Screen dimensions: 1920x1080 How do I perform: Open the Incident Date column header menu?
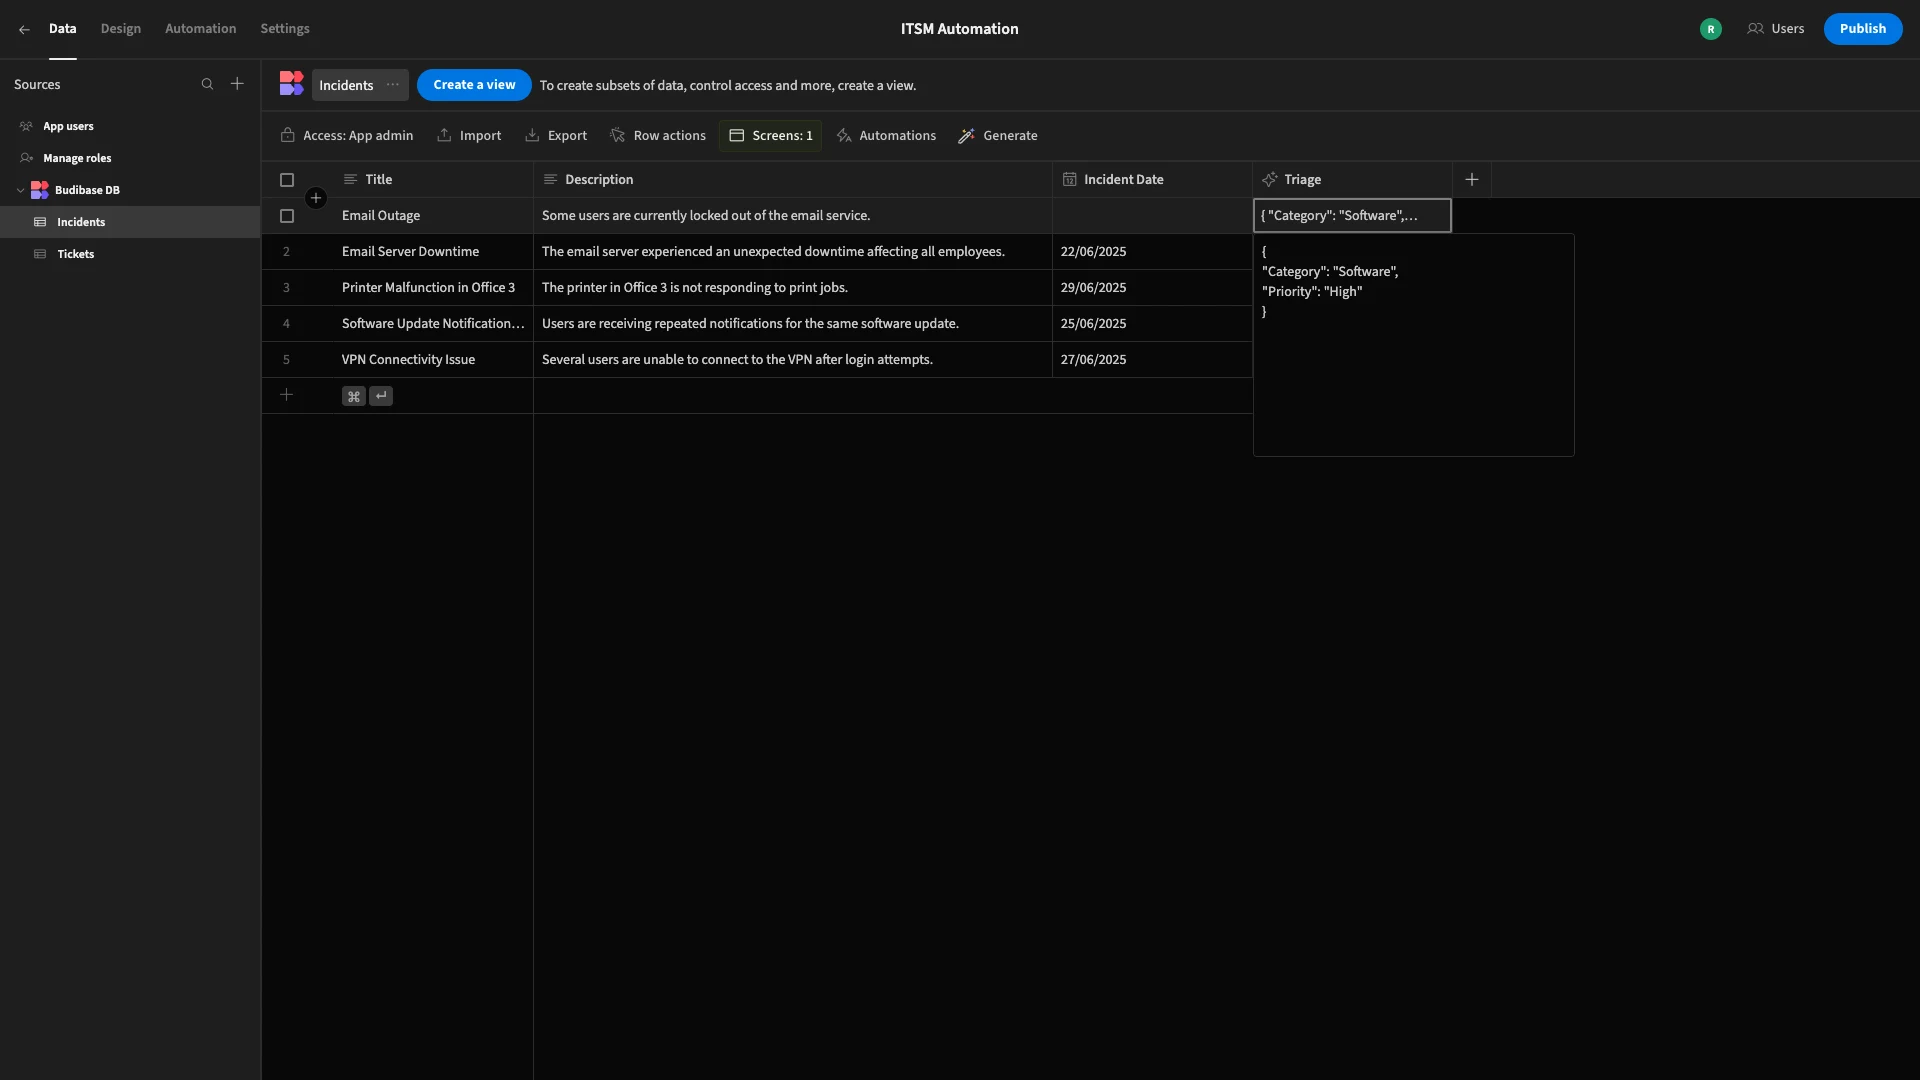[x=1152, y=179]
